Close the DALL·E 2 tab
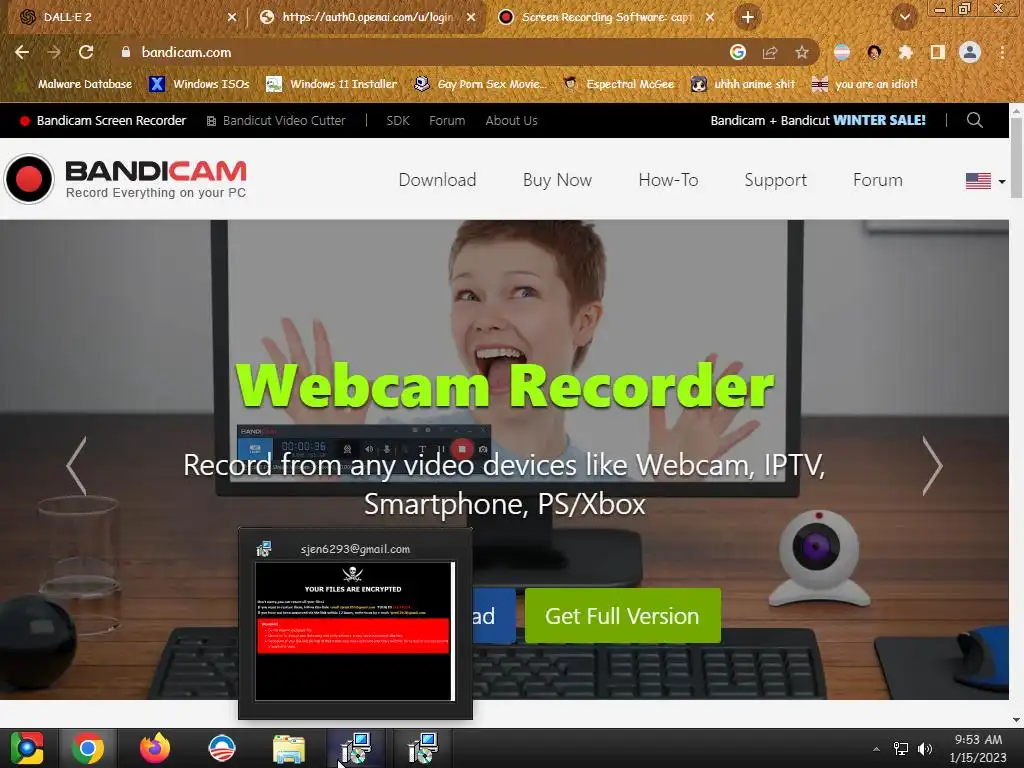 pos(232,17)
